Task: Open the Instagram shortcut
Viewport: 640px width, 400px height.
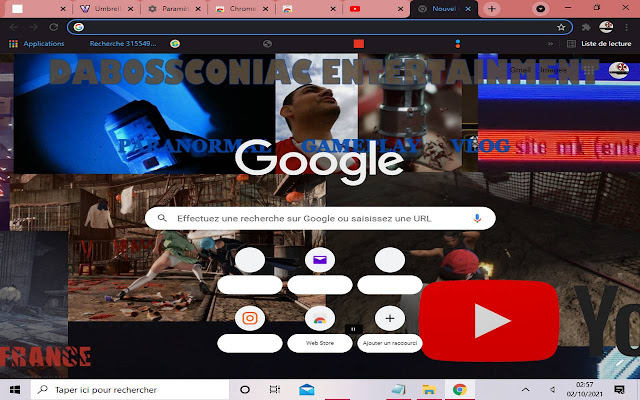Action: 250,318
